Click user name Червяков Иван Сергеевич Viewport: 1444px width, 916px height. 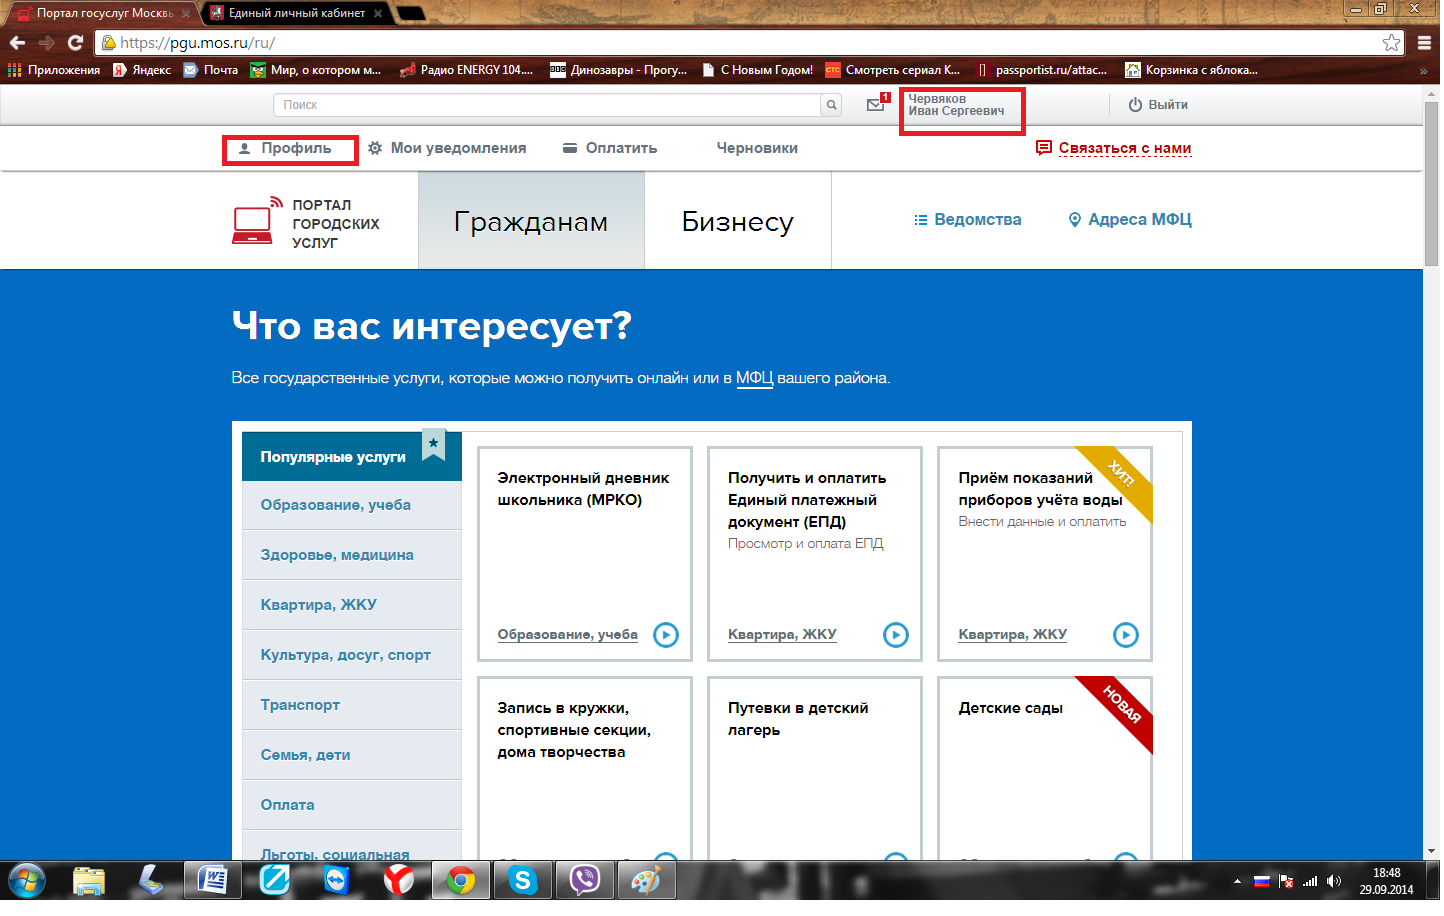[x=957, y=105]
